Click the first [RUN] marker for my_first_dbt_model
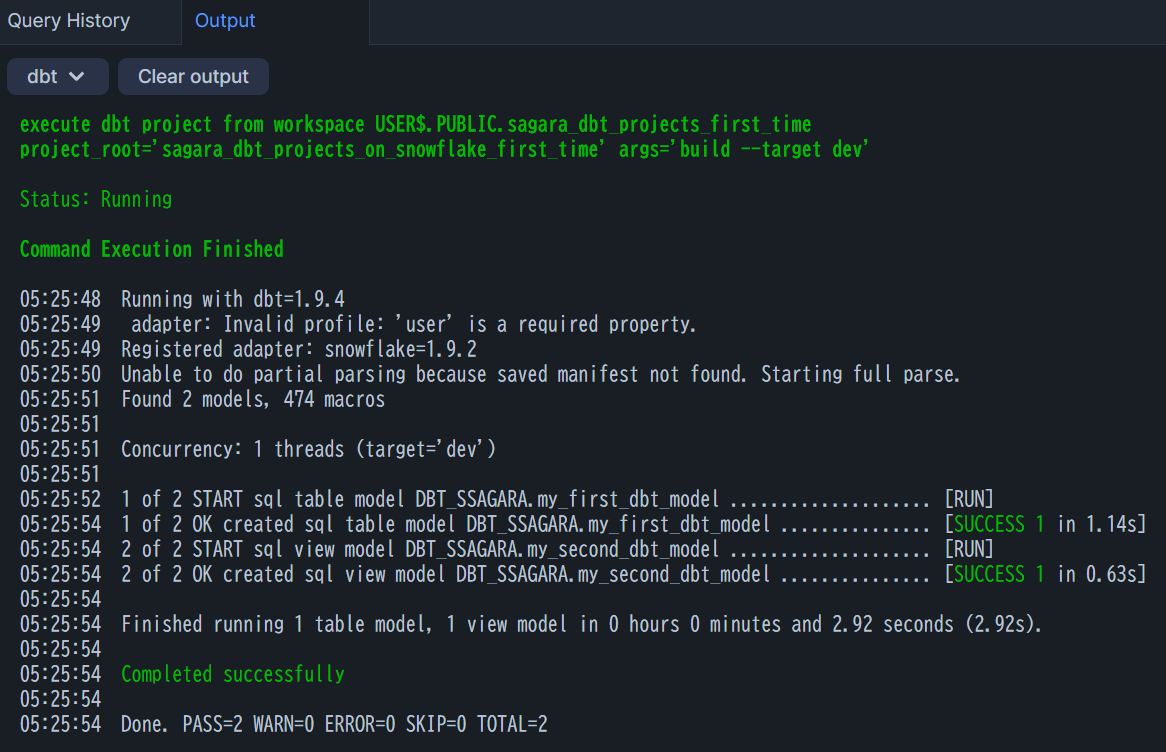Screen dimensions: 1166x752 pos(969,499)
